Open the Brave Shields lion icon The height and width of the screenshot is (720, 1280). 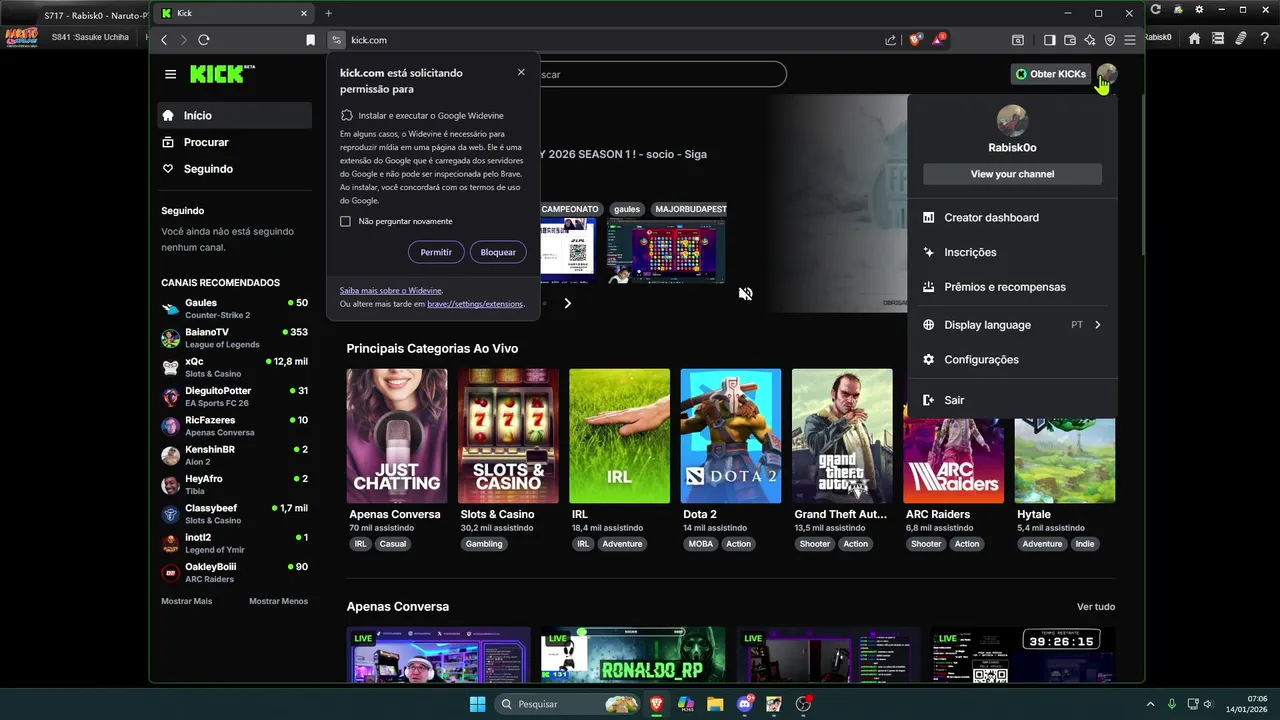click(915, 40)
